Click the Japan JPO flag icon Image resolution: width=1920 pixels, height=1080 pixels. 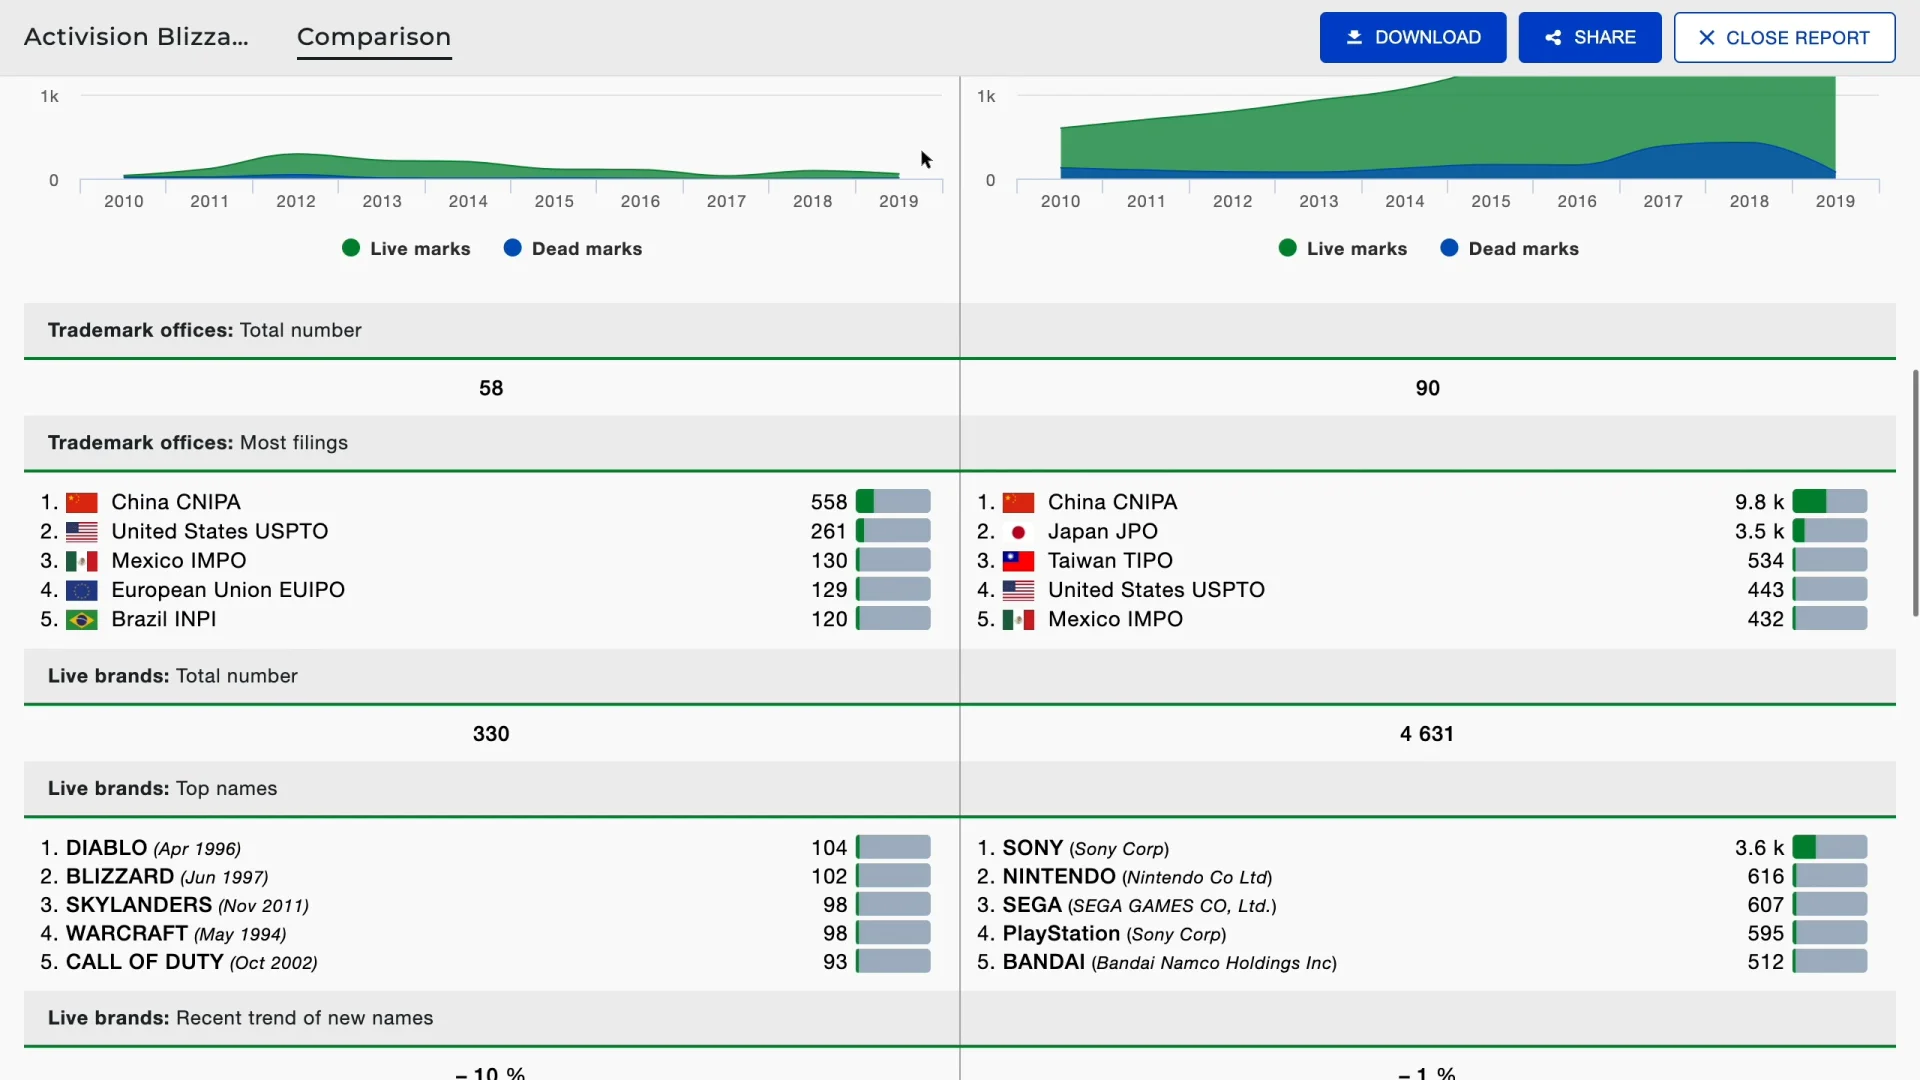pyautogui.click(x=1019, y=531)
